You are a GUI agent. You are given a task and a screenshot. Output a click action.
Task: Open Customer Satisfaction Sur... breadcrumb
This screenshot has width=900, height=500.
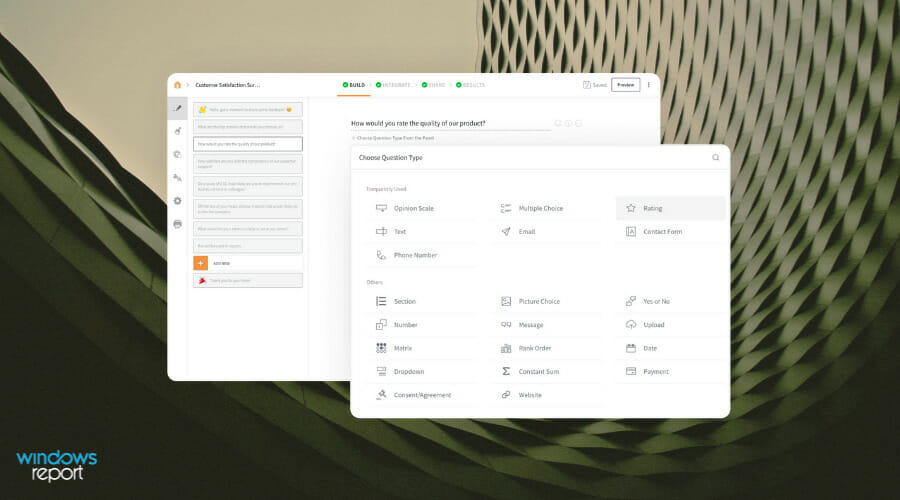click(227, 85)
